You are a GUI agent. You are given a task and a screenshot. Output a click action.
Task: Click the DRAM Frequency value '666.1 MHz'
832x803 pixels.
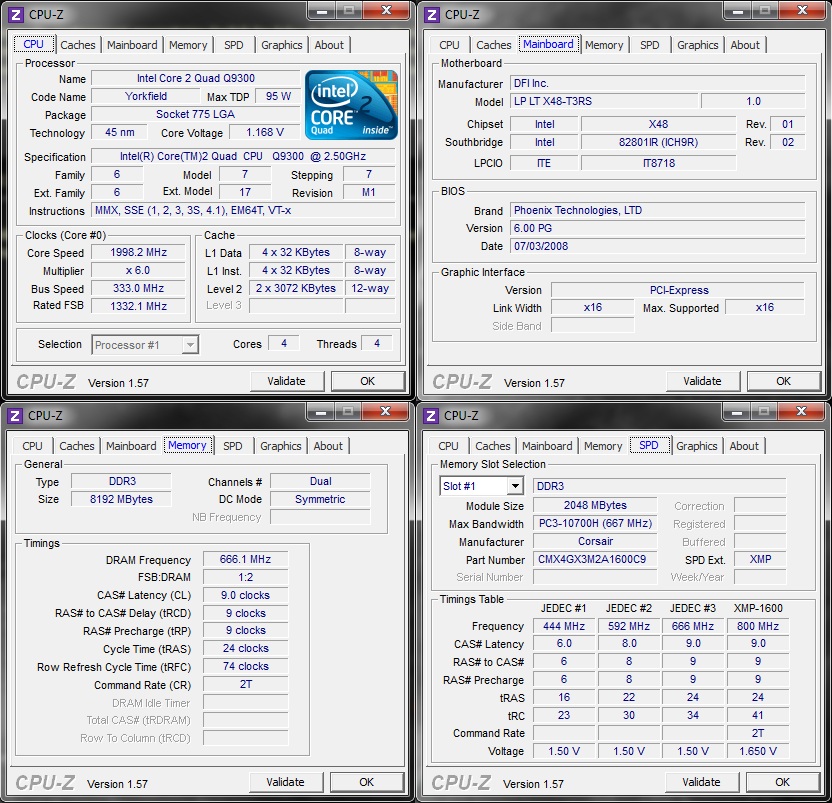(246, 559)
